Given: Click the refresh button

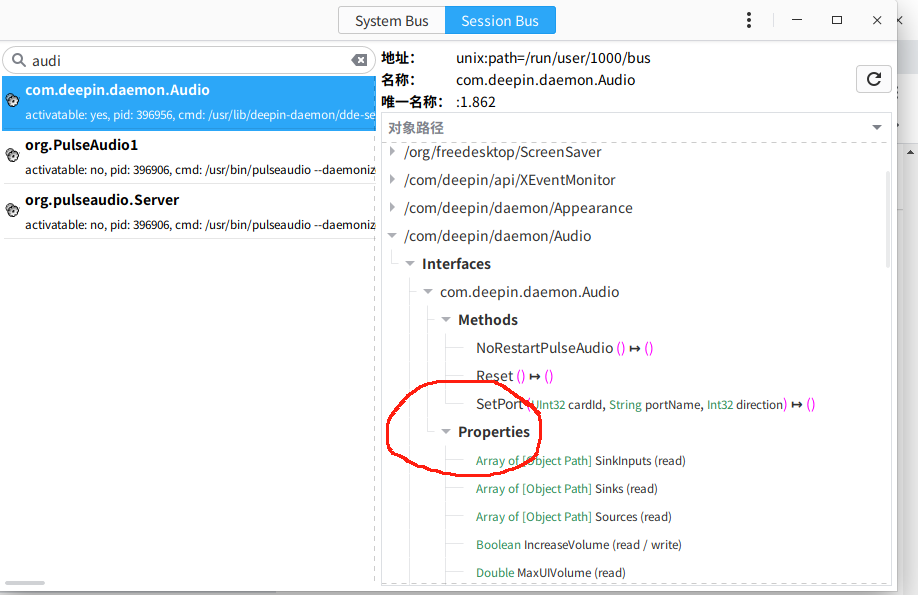Looking at the screenshot, I should (874, 79).
